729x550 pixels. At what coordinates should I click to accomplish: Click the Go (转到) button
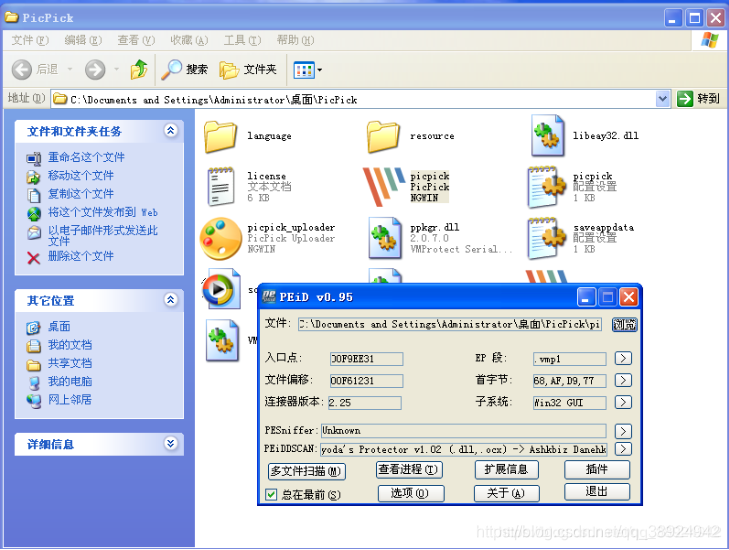point(698,99)
